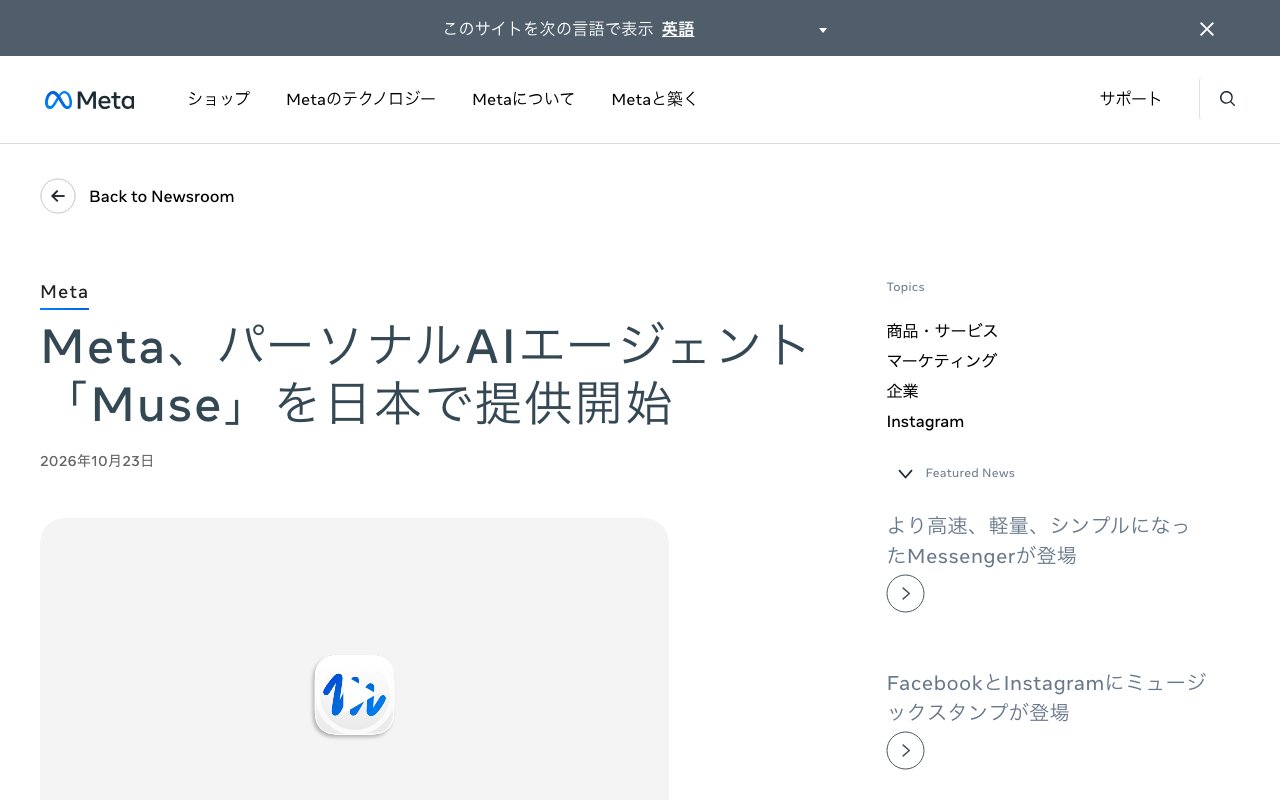This screenshot has height=800, width=1280.
Task: Open the Metaについて menu
Action: (x=523, y=99)
